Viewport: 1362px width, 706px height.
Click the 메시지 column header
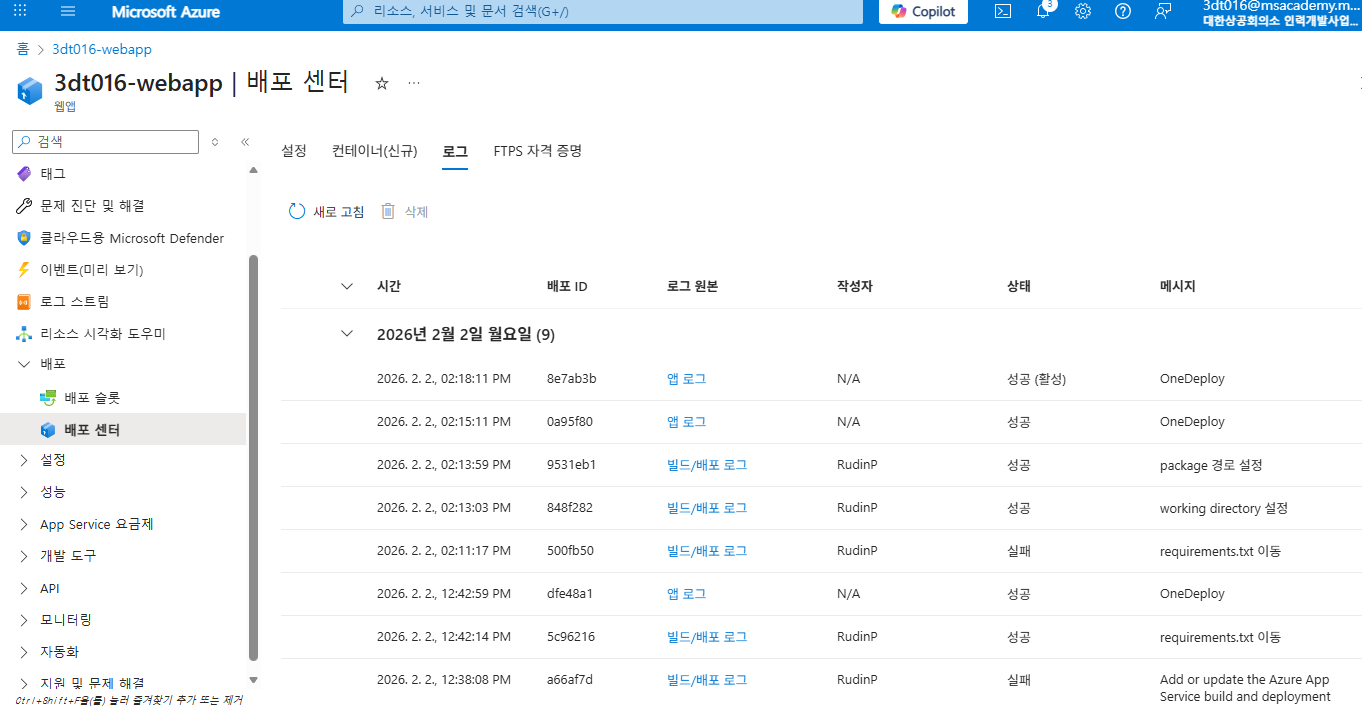point(1178,286)
